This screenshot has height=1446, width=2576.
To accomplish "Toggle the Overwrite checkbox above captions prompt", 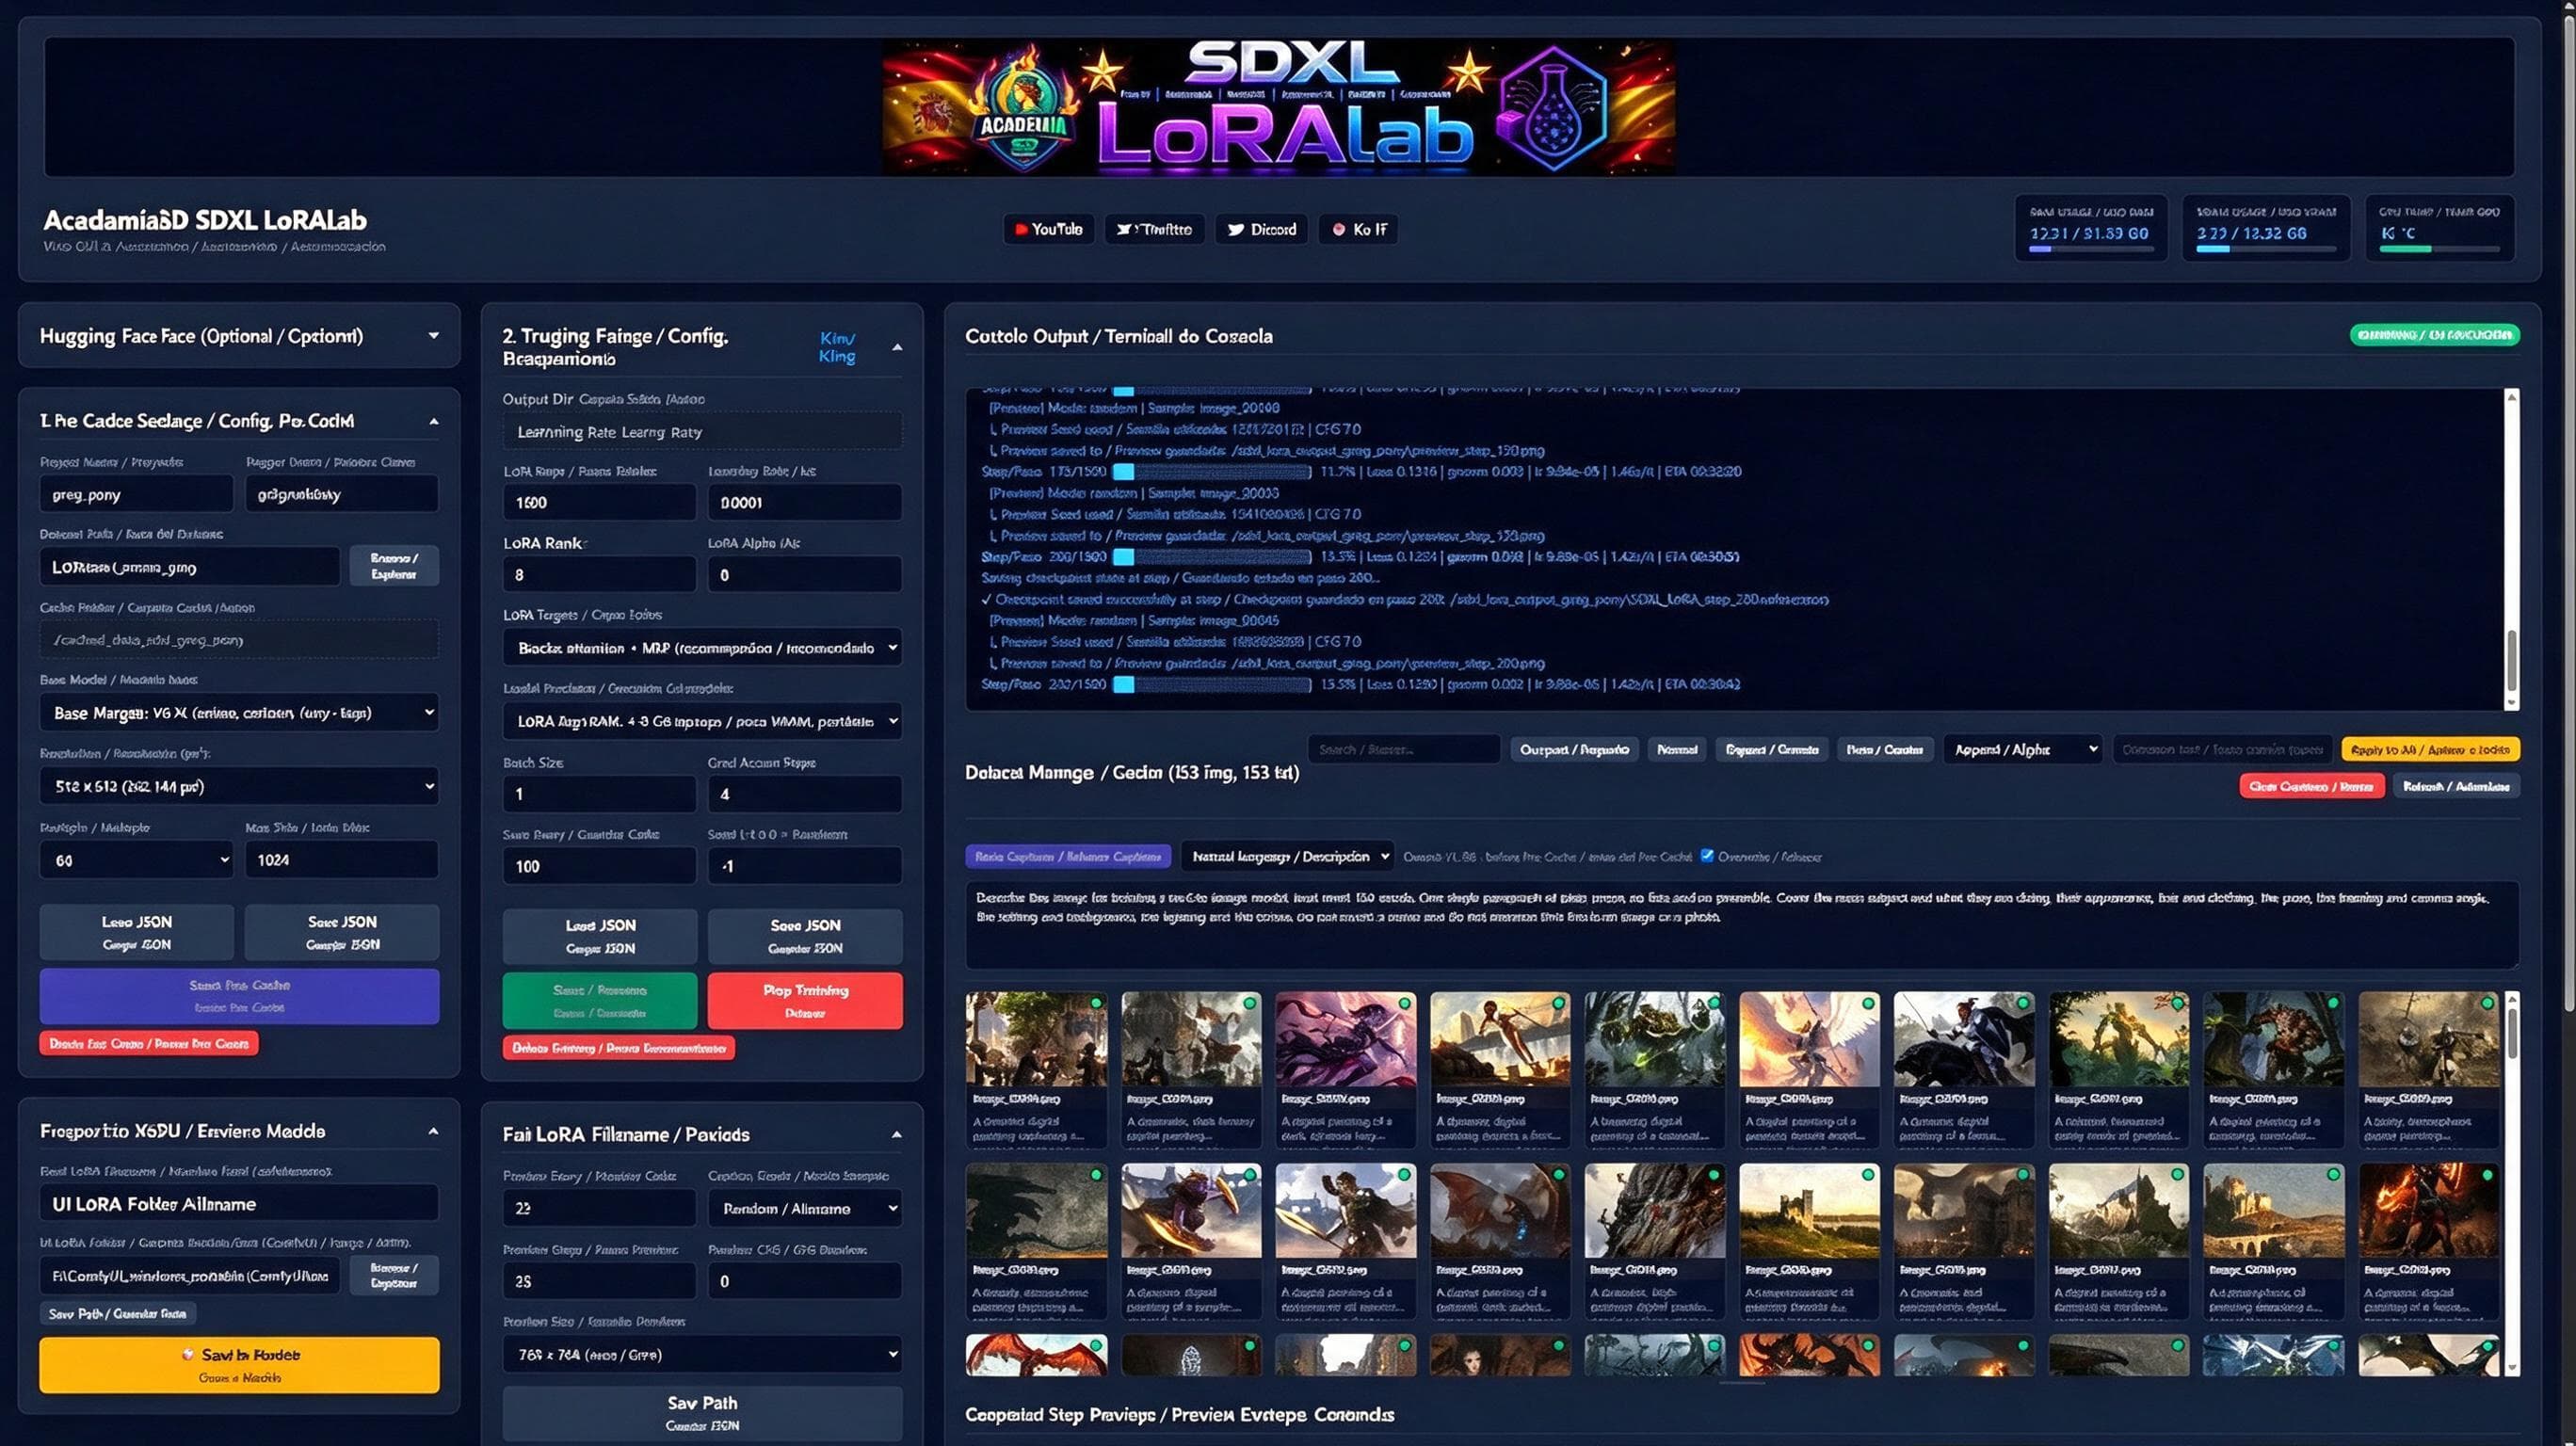I will 1707,855.
